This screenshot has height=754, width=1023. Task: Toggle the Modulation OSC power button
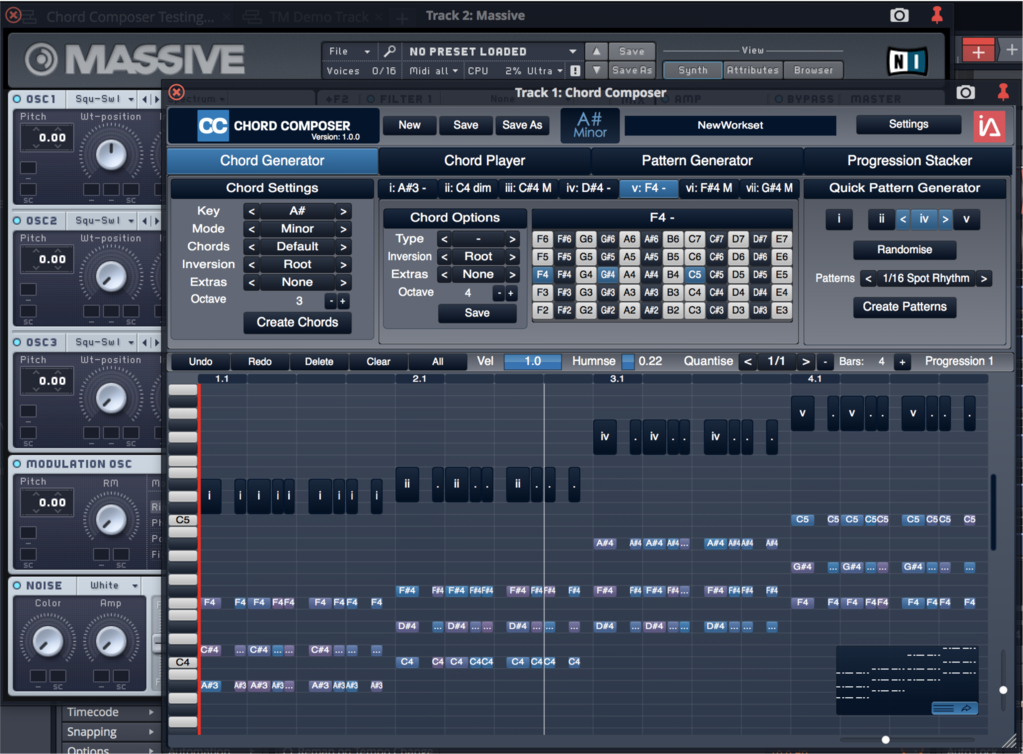pos(18,464)
